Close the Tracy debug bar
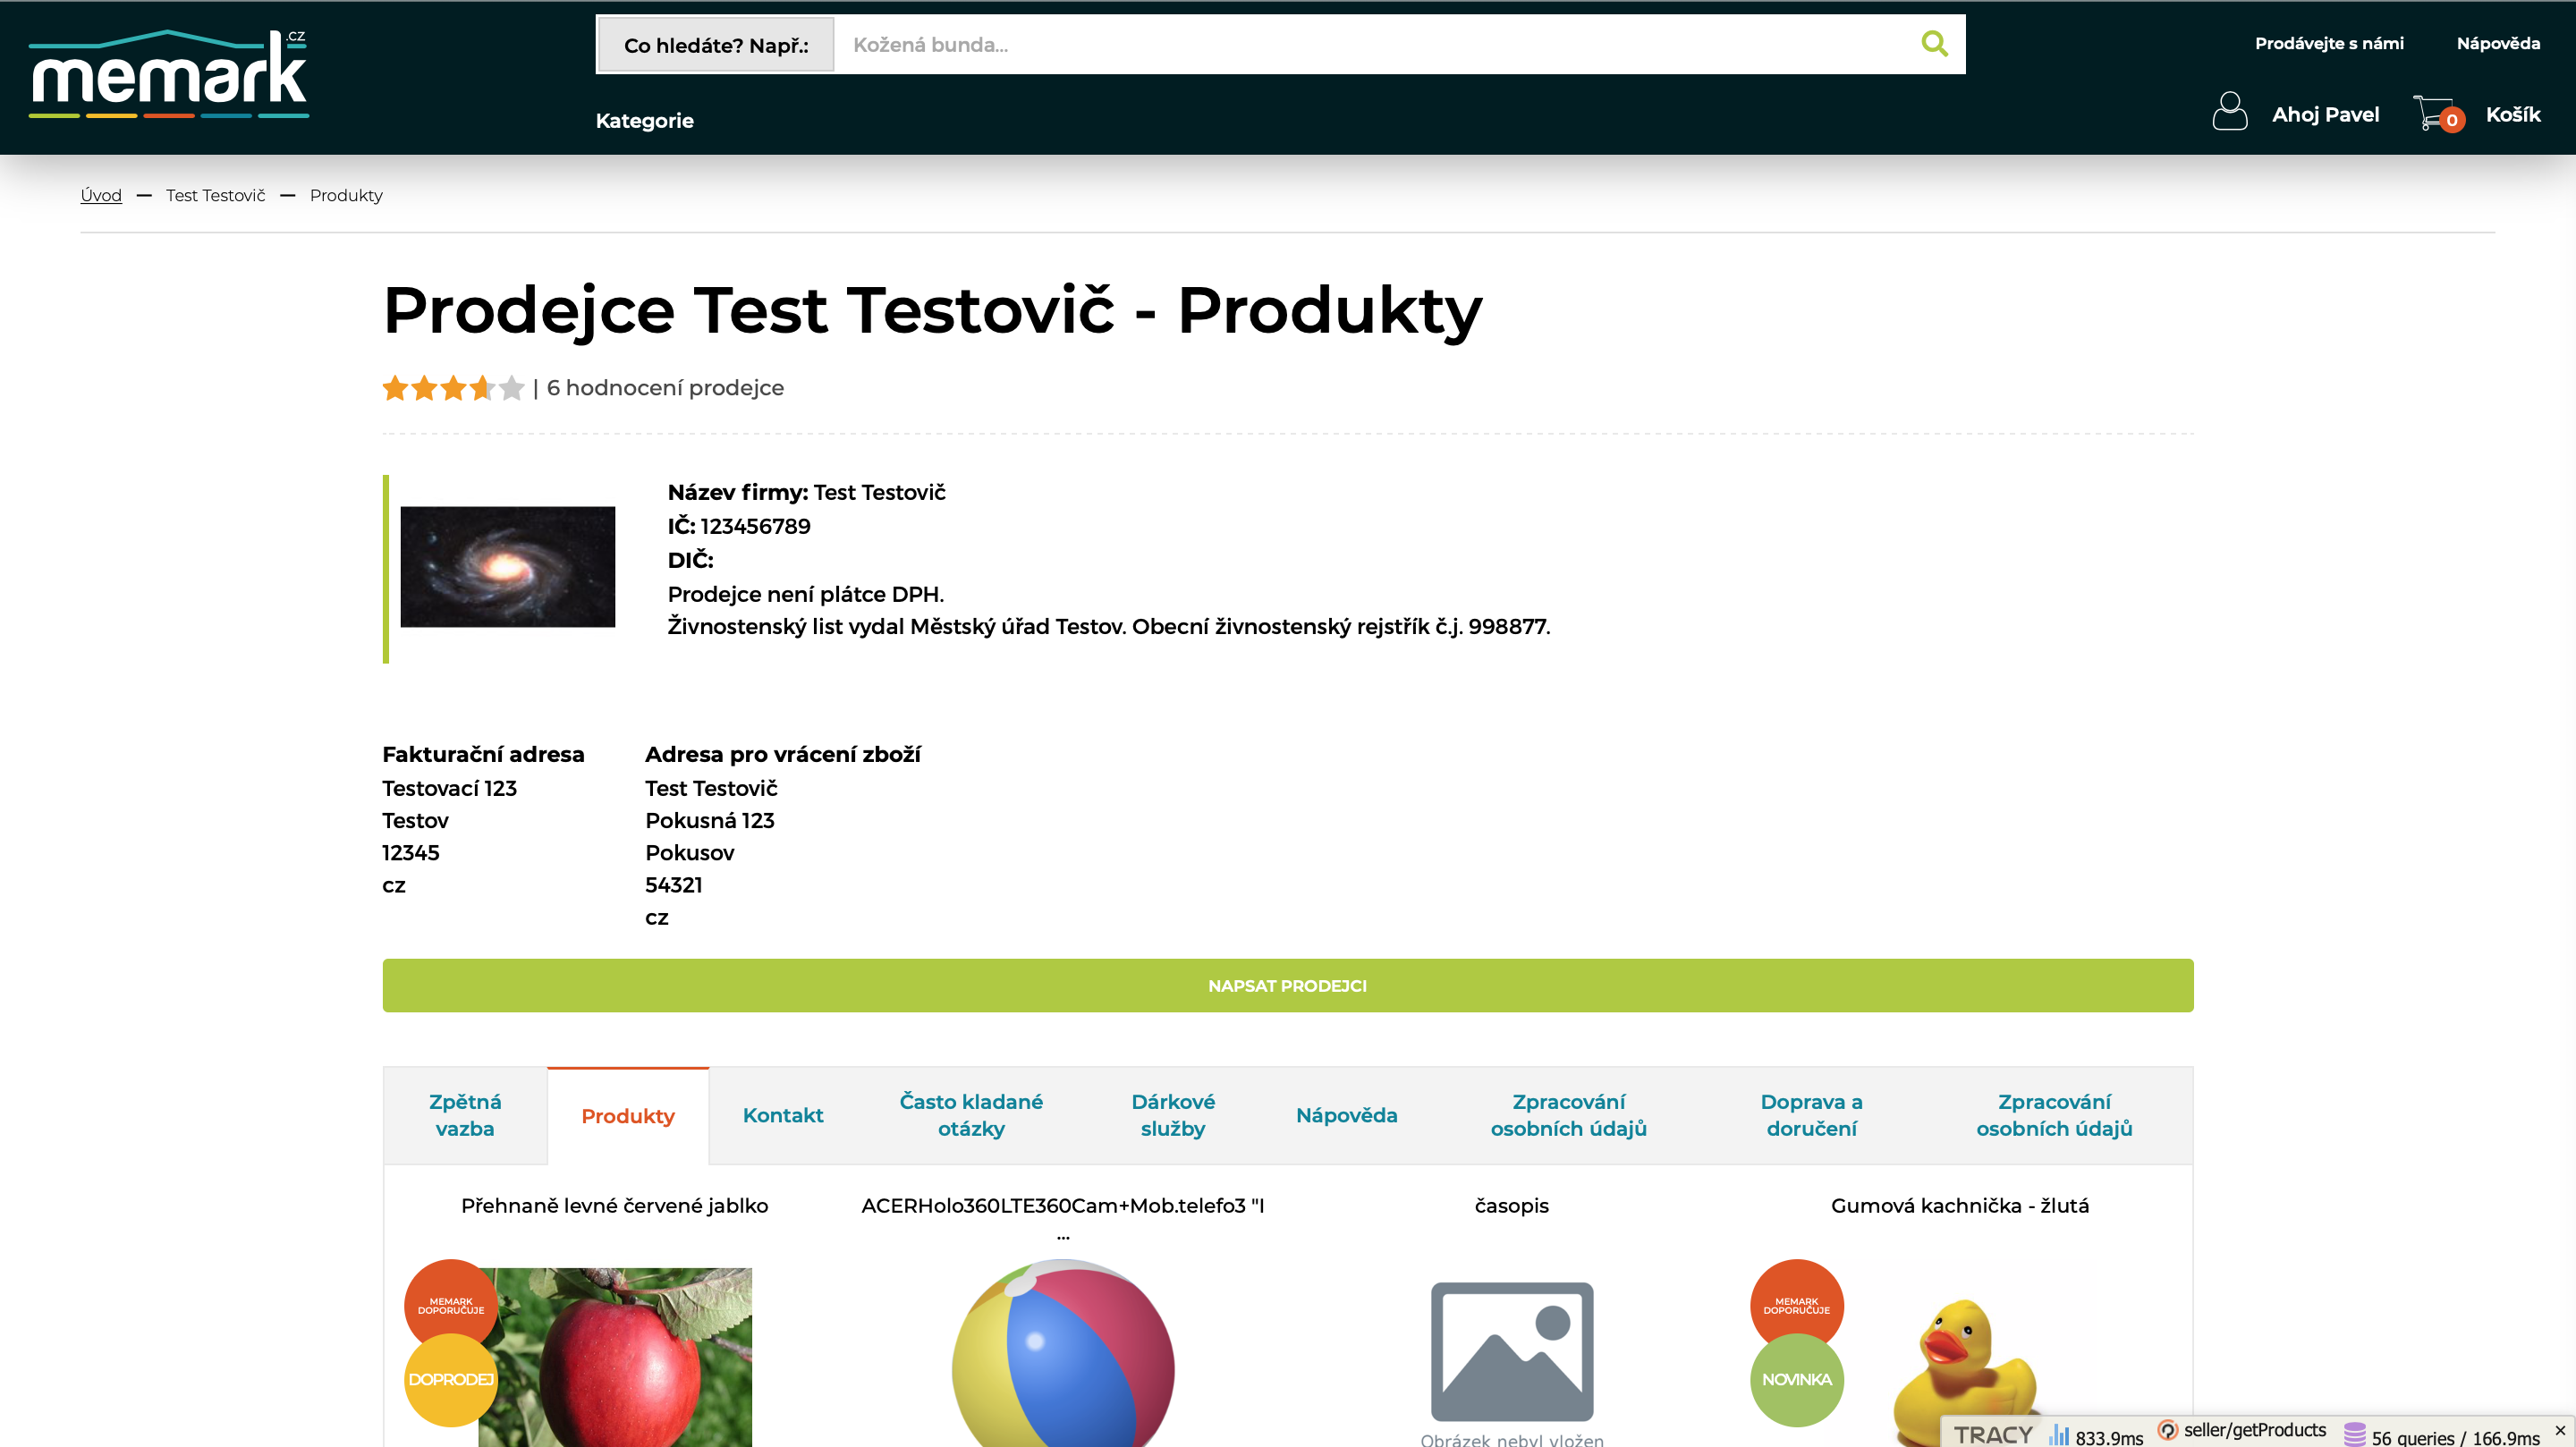This screenshot has width=2576, height=1447. 2560,1430
